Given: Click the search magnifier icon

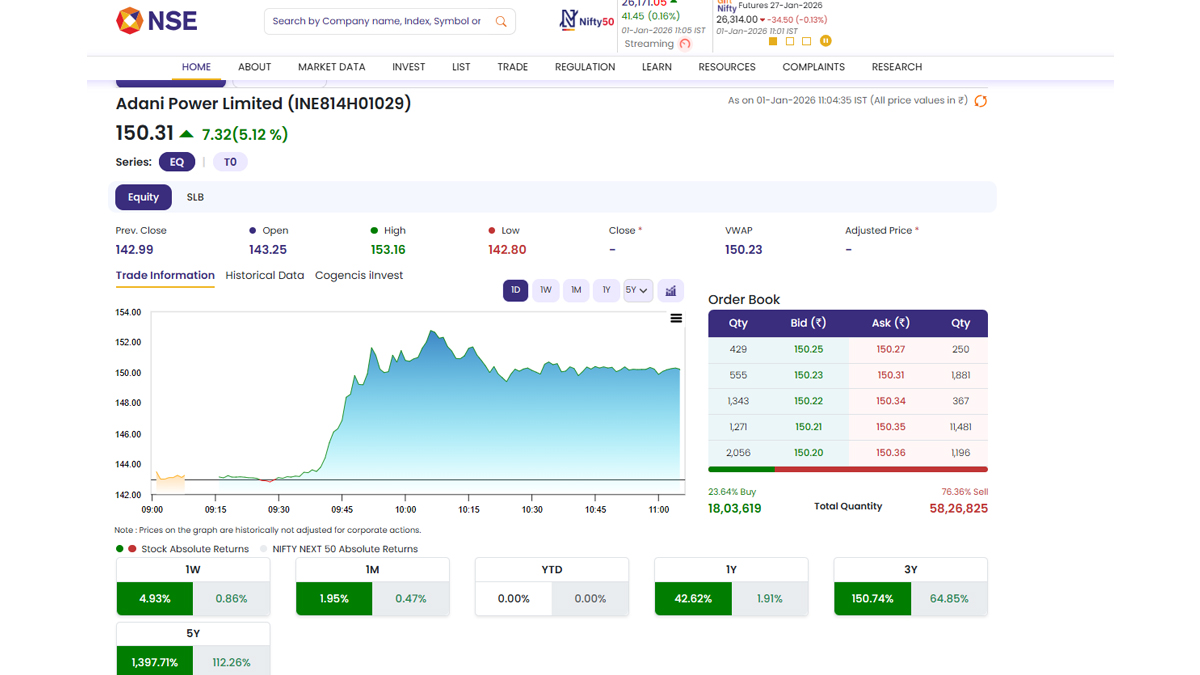Looking at the screenshot, I should pos(501,21).
